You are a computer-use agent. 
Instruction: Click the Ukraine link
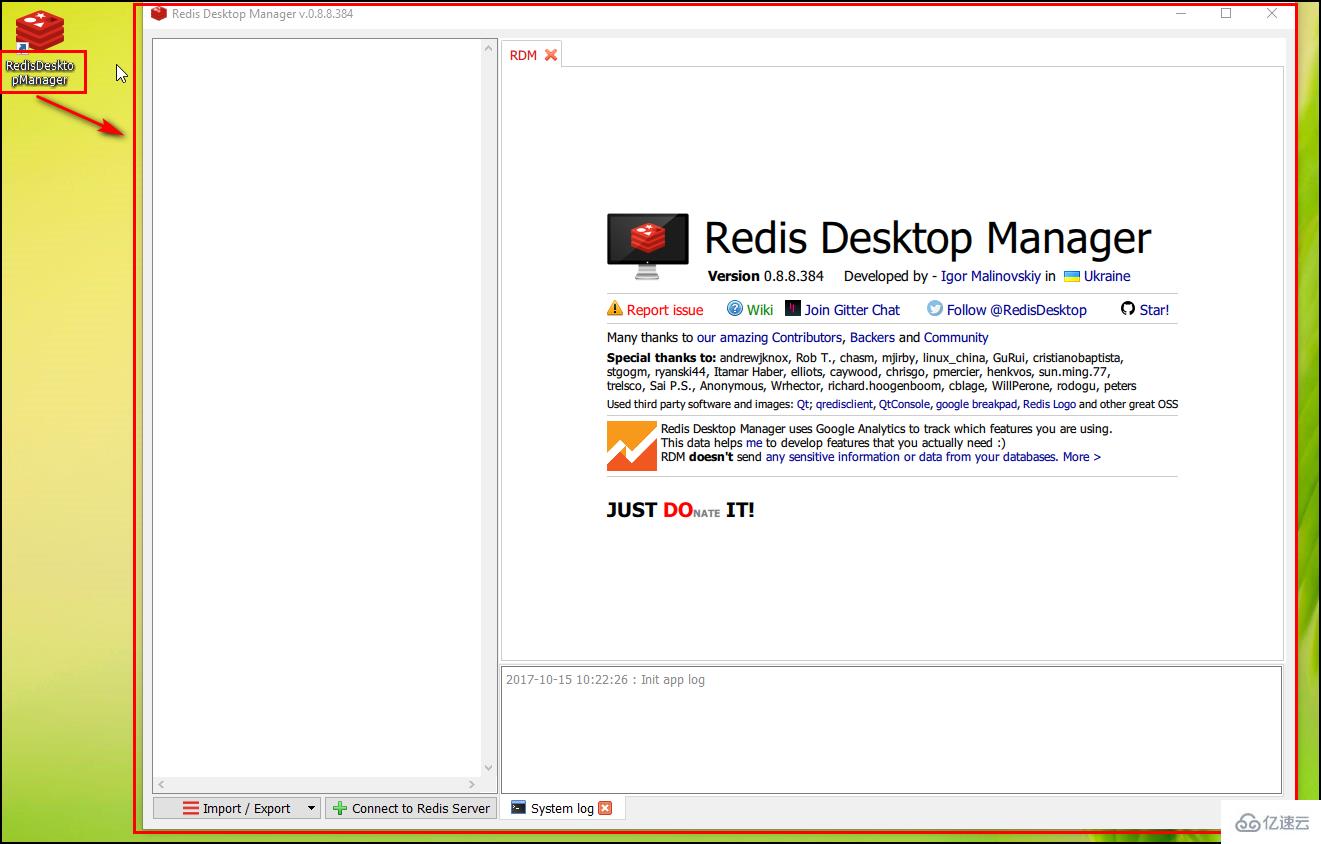(x=1107, y=276)
